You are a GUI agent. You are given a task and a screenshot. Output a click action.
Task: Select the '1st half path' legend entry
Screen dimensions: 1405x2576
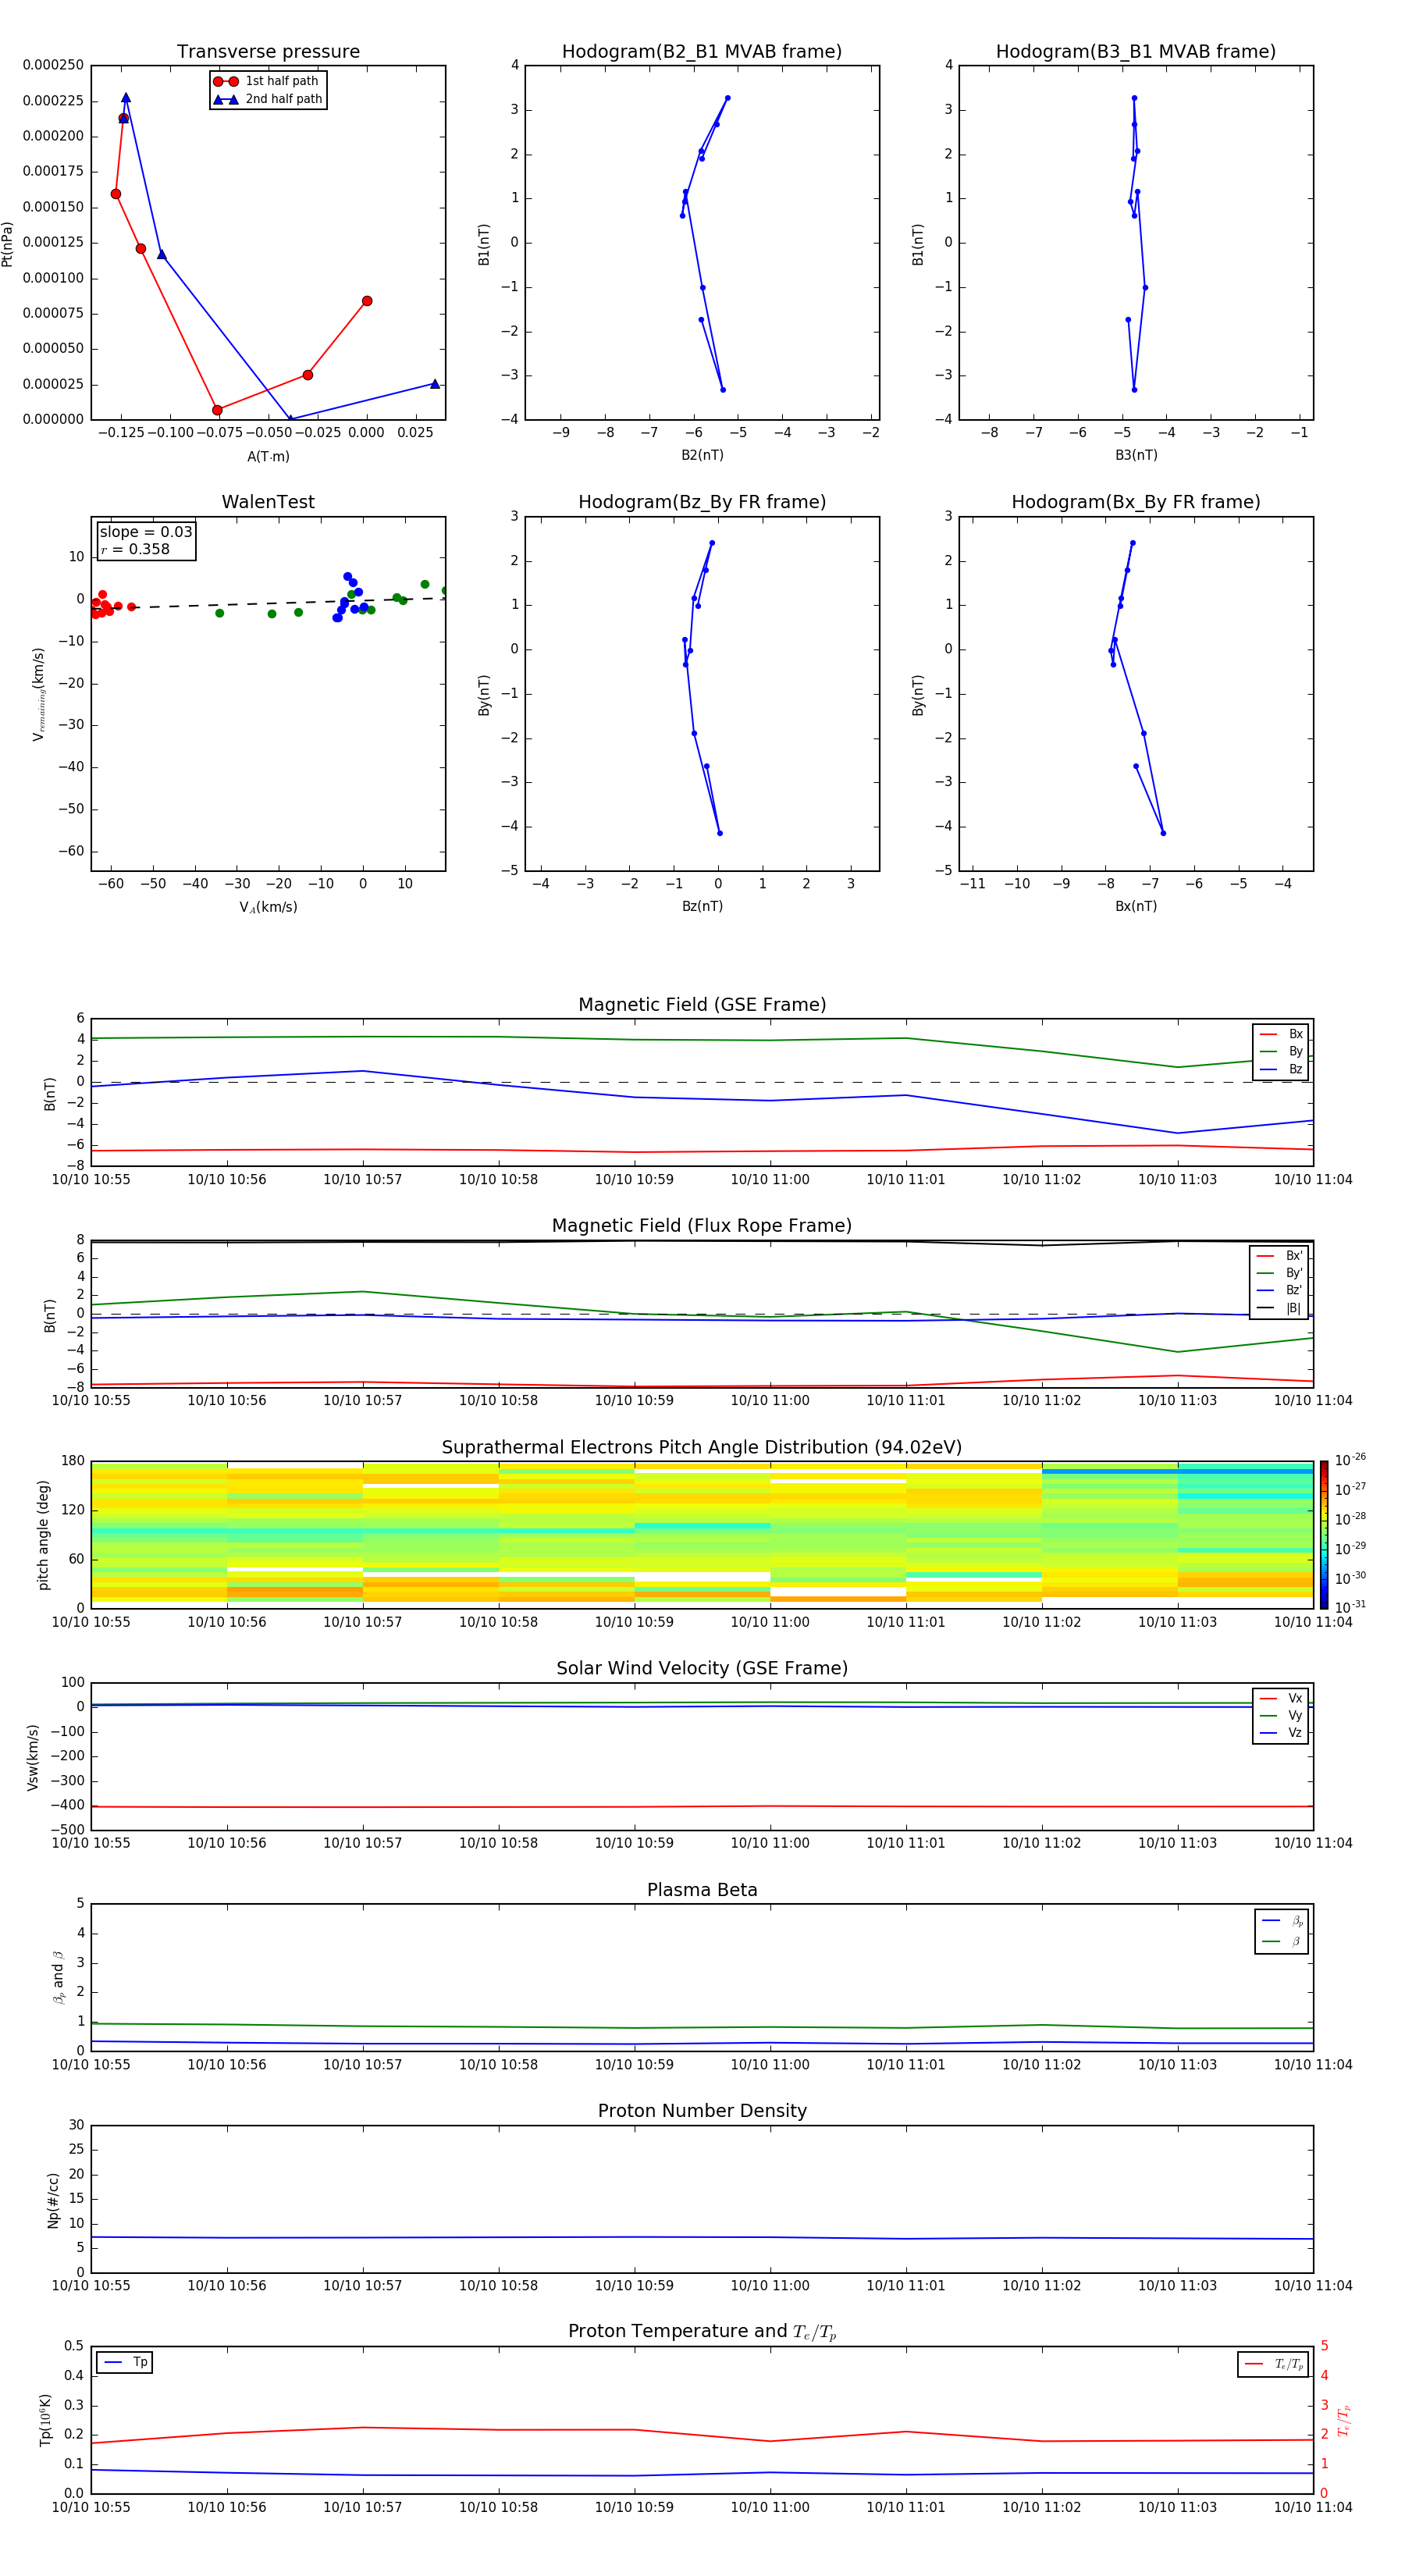click(x=267, y=81)
